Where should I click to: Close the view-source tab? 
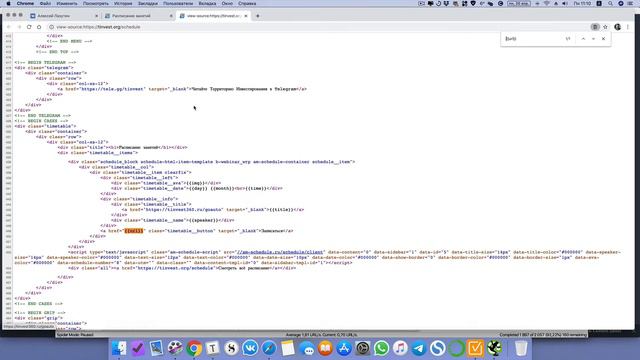point(246,16)
